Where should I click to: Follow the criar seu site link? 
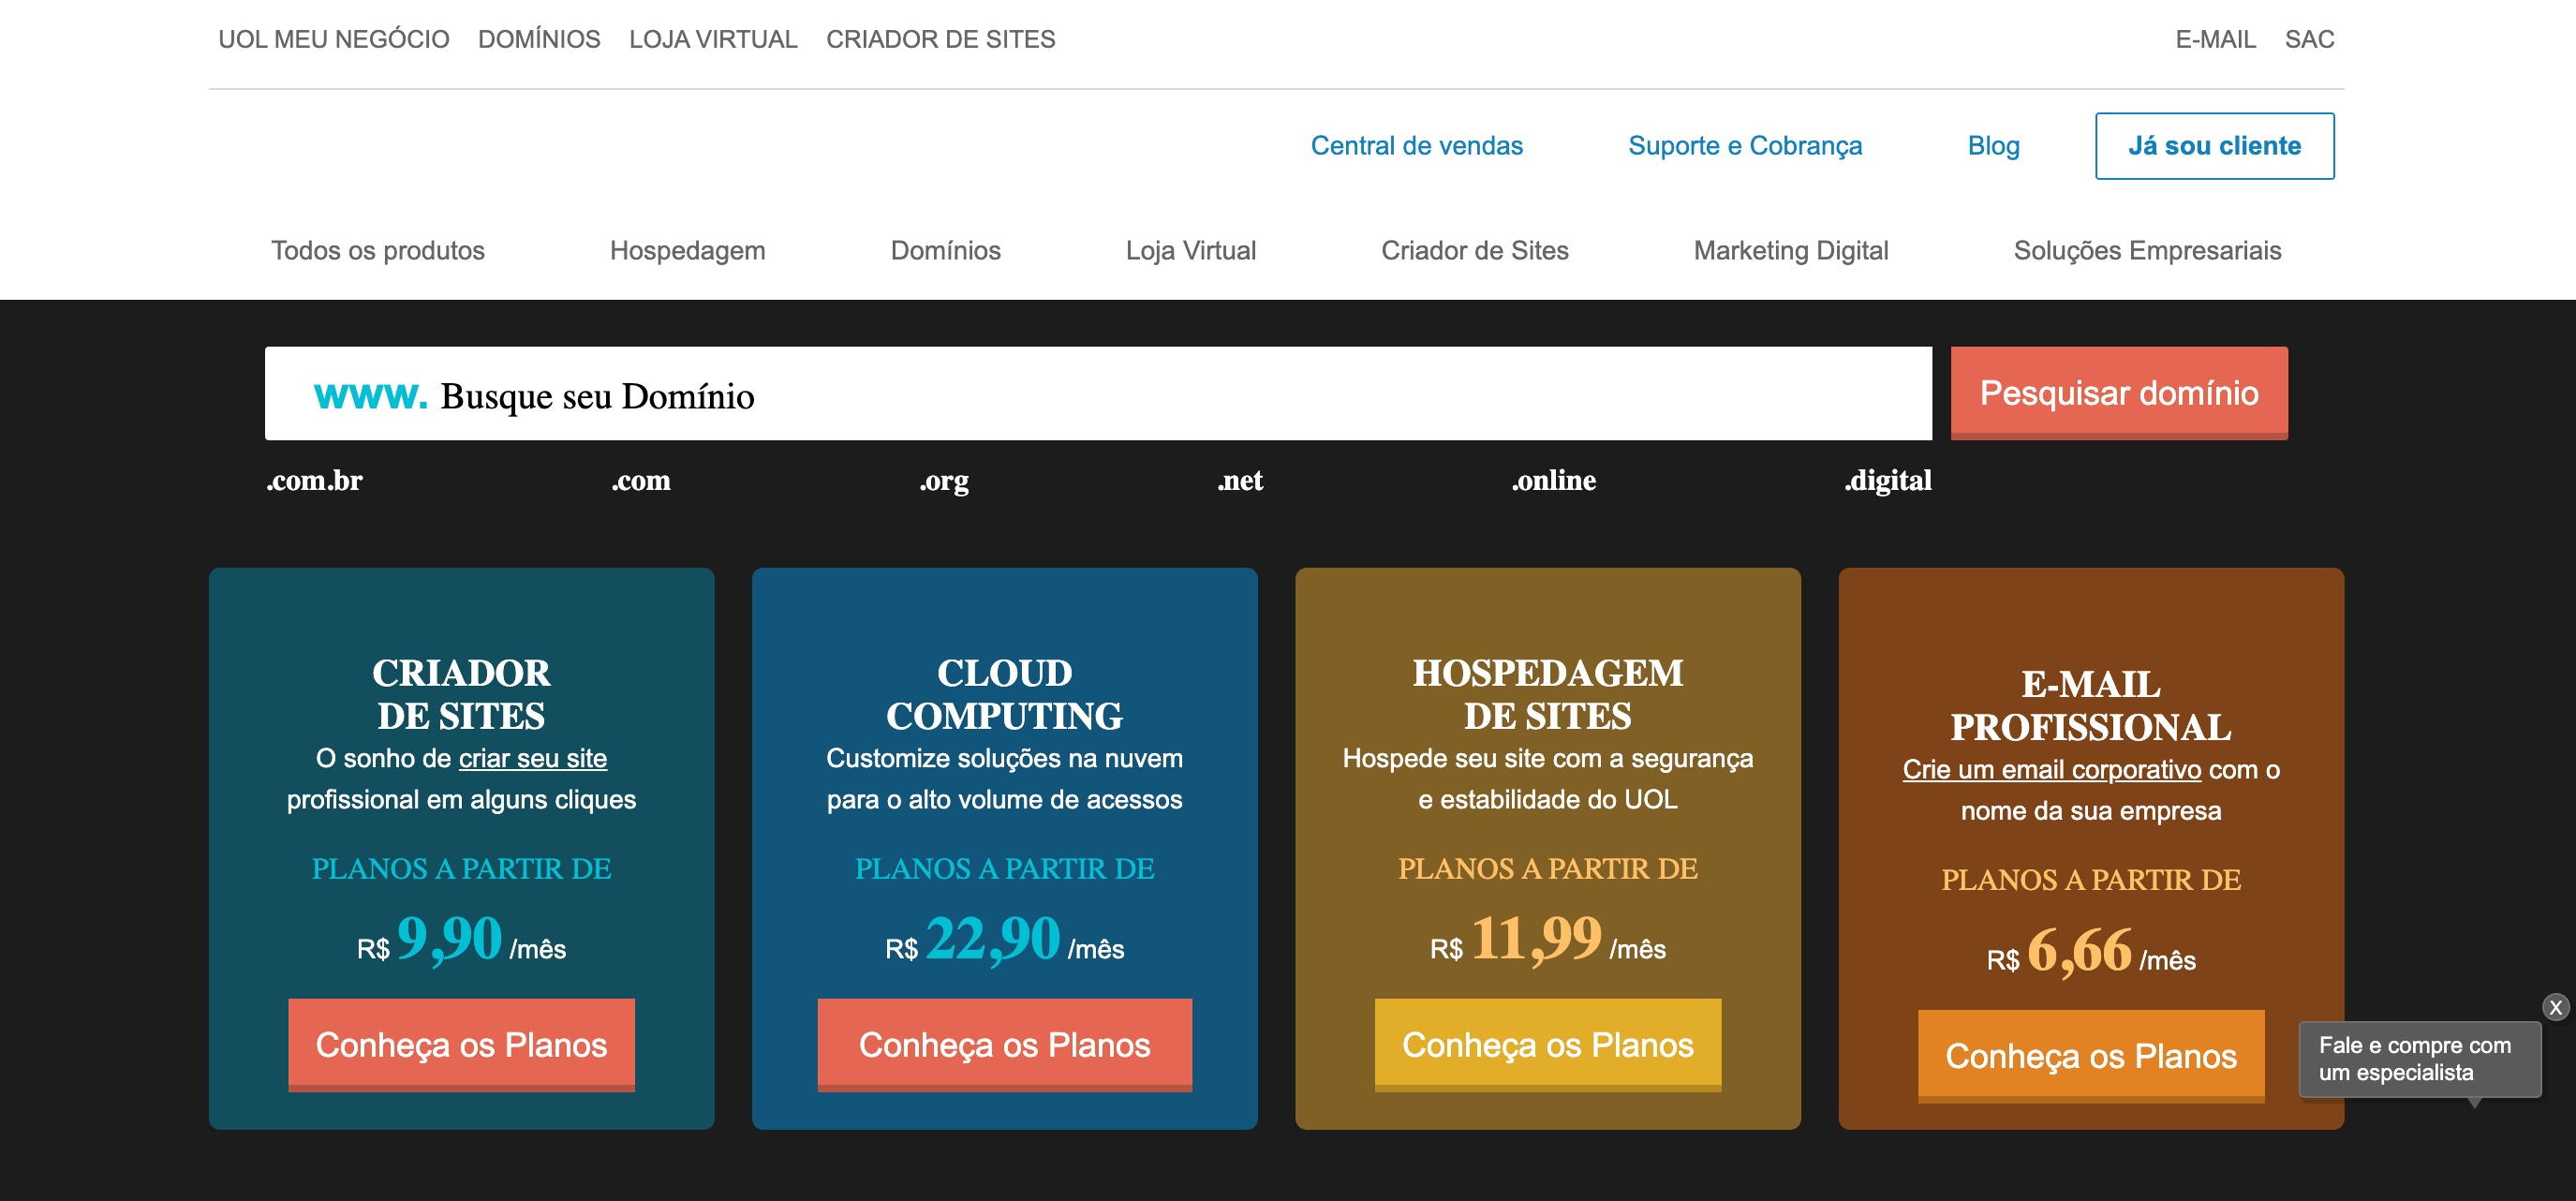tap(532, 759)
